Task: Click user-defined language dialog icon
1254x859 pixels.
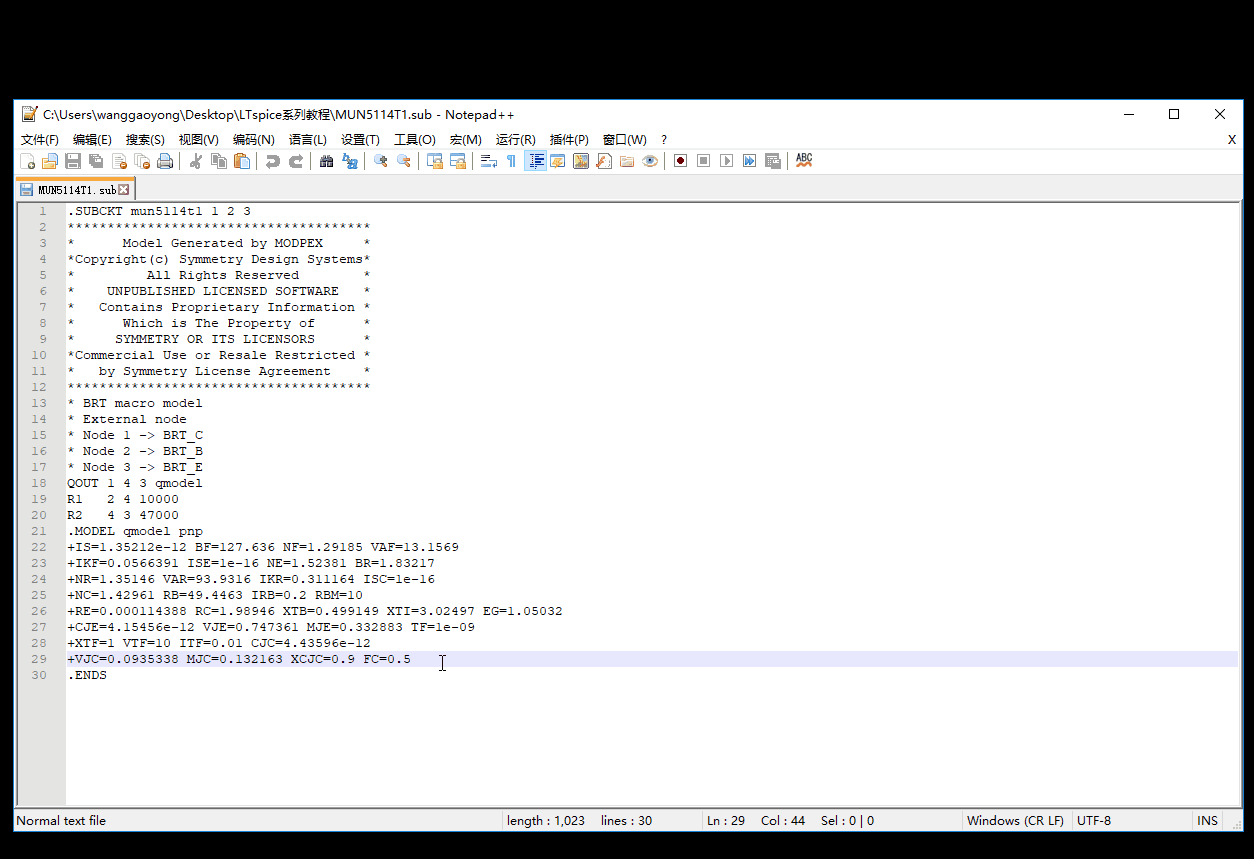Action: [558, 161]
